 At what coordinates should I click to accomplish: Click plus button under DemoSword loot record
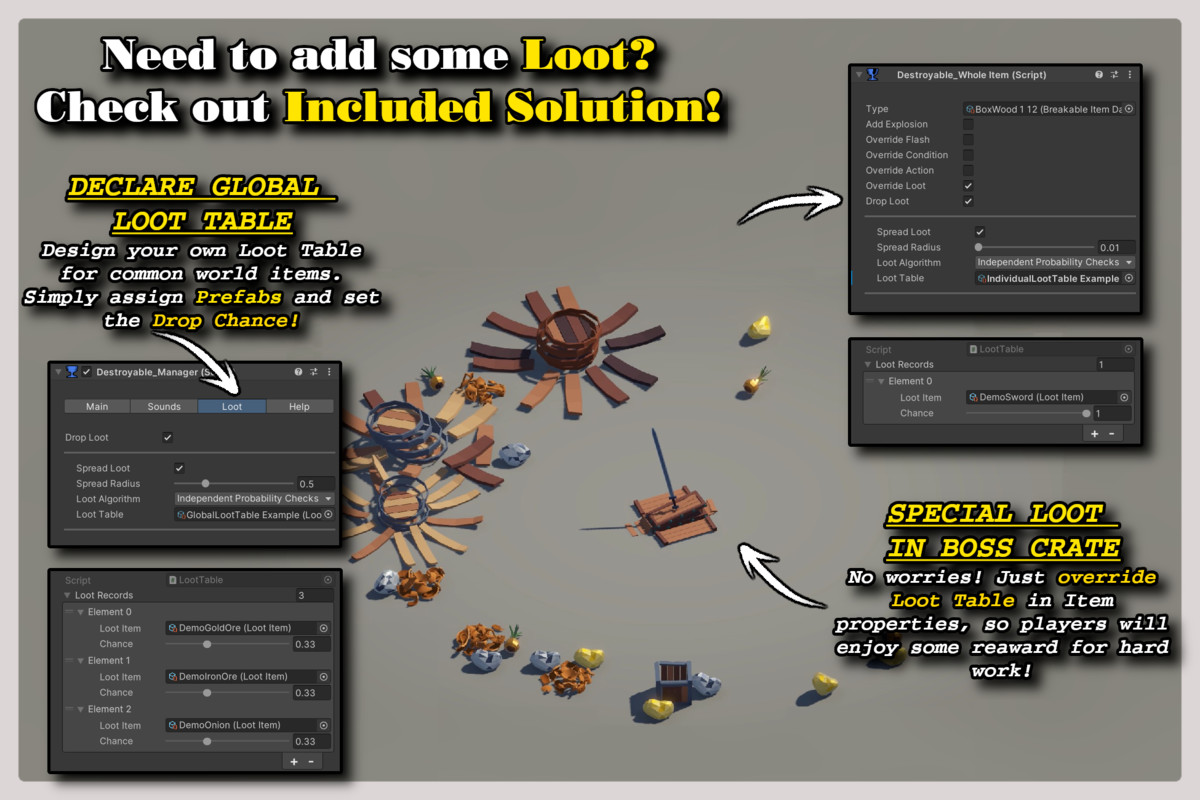(1094, 433)
